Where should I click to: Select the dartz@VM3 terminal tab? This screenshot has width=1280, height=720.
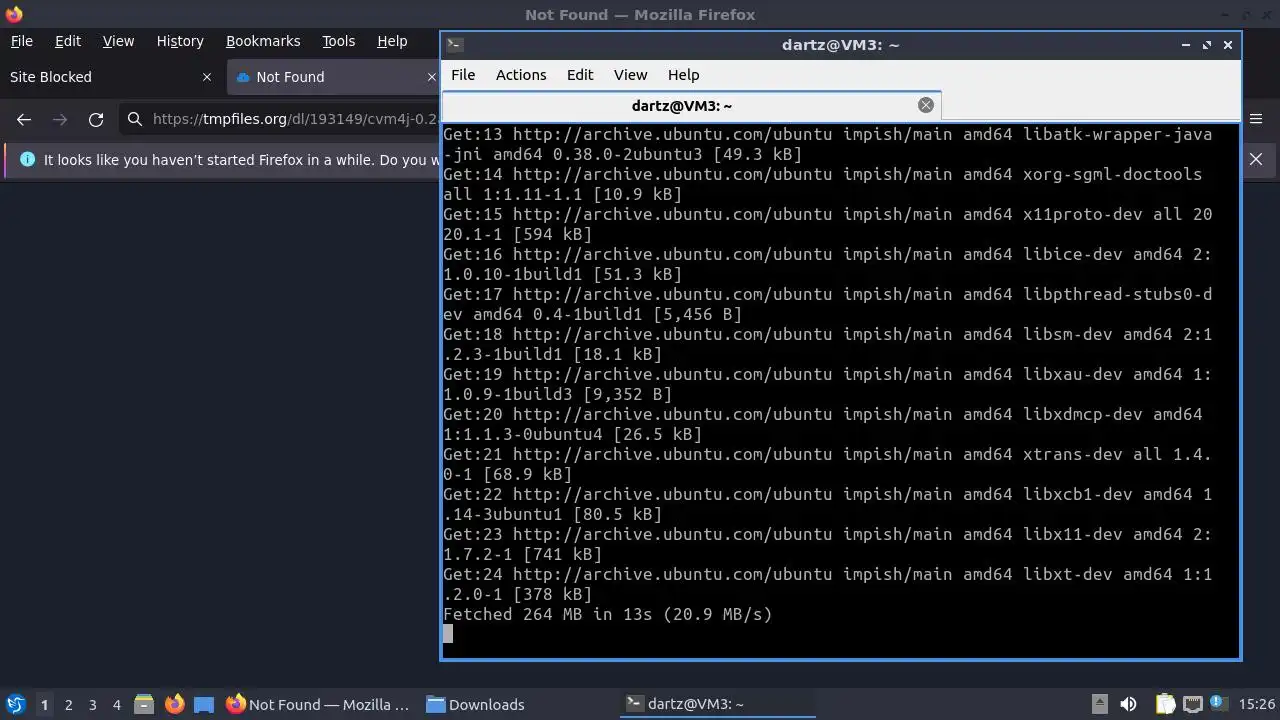point(691,105)
